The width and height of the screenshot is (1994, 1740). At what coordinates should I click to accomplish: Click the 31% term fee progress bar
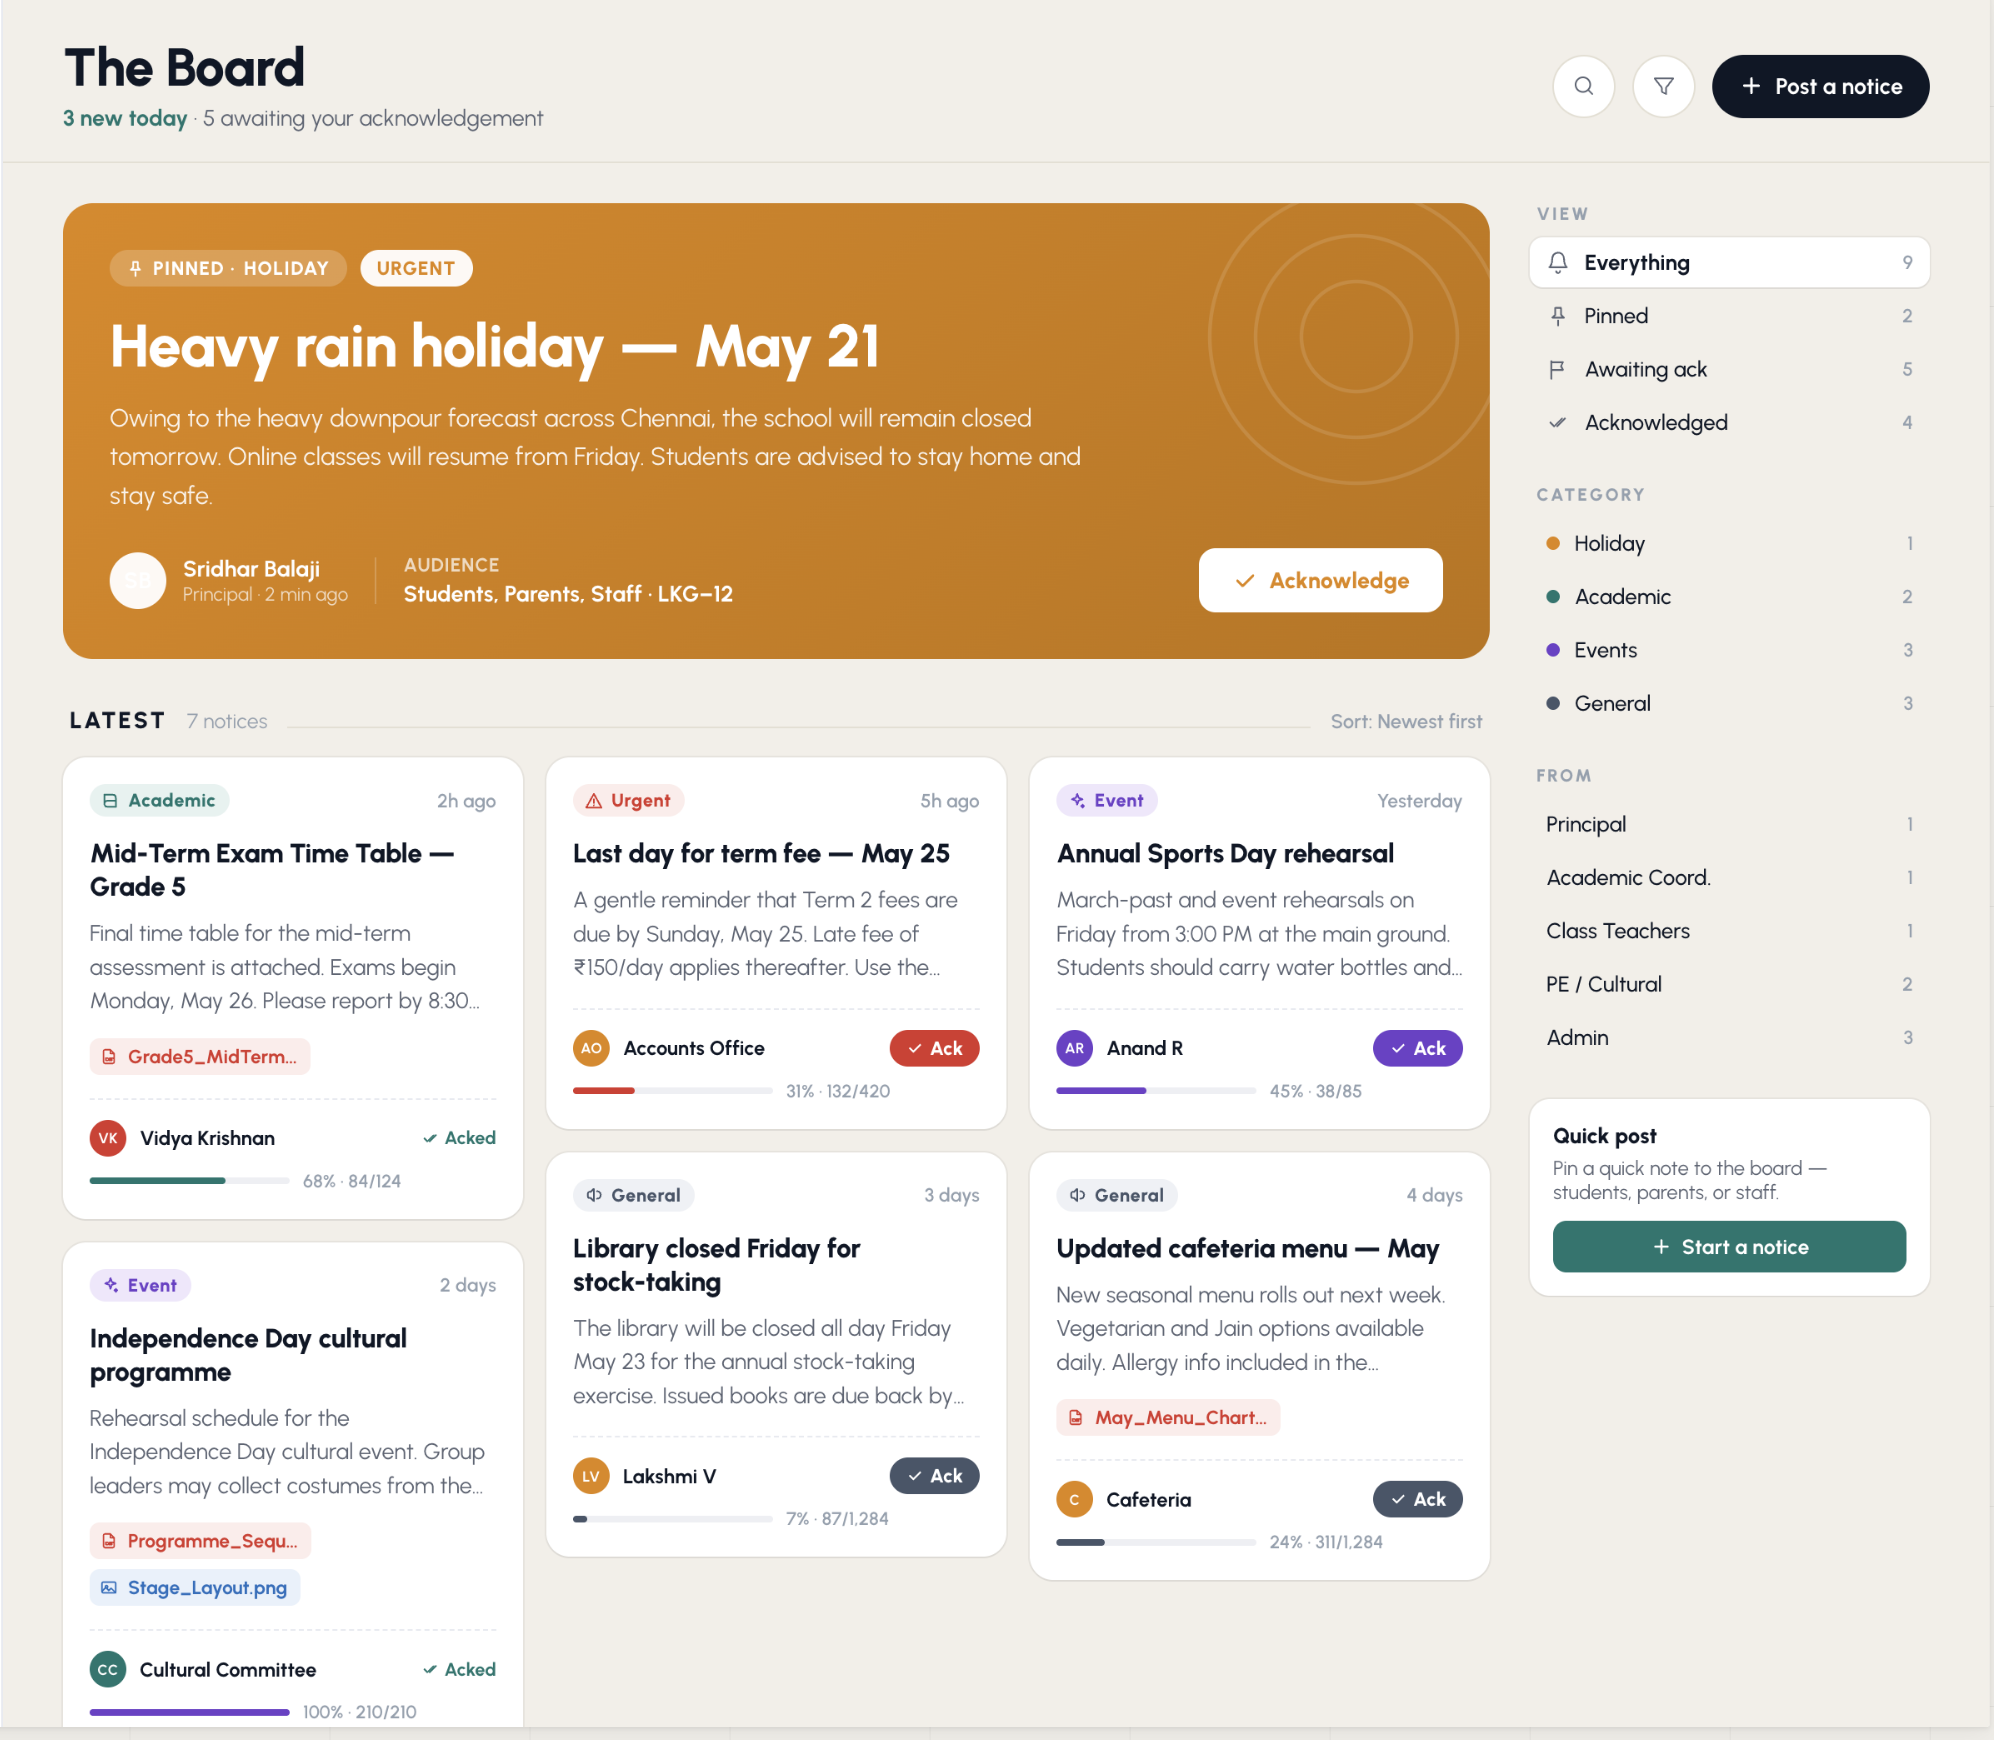[x=672, y=1091]
